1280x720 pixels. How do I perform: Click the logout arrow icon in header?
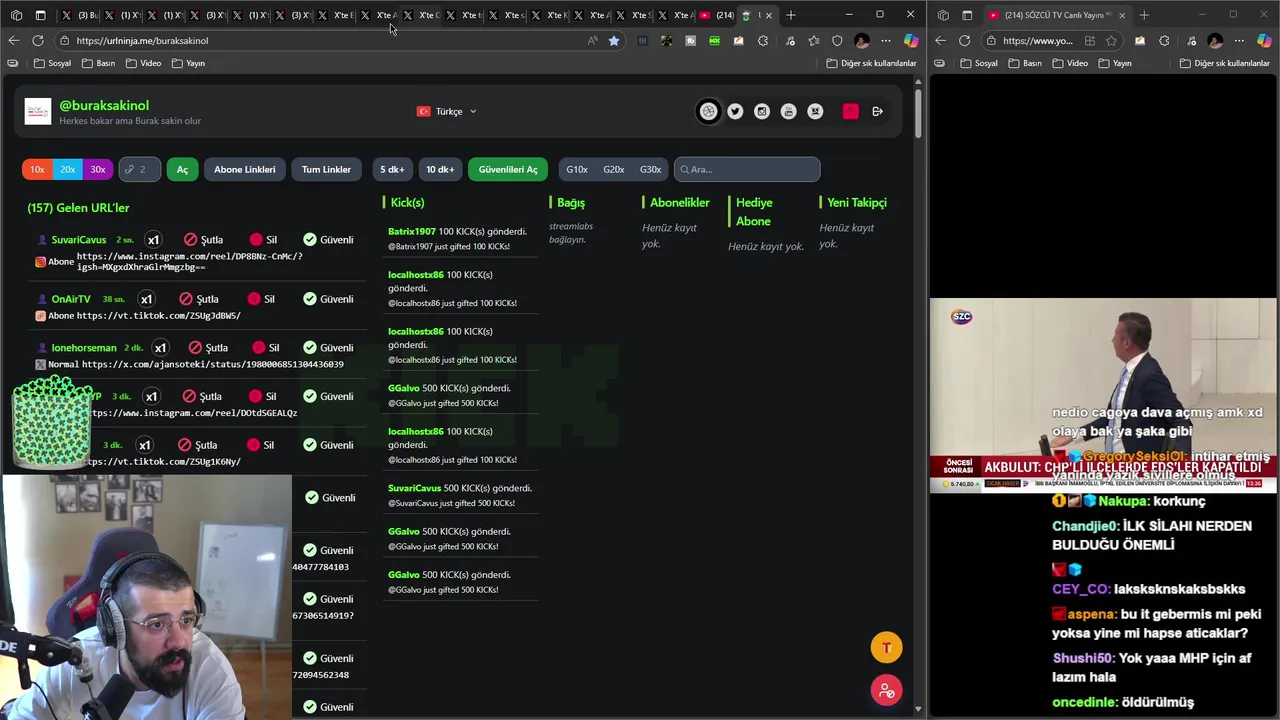point(877,111)
